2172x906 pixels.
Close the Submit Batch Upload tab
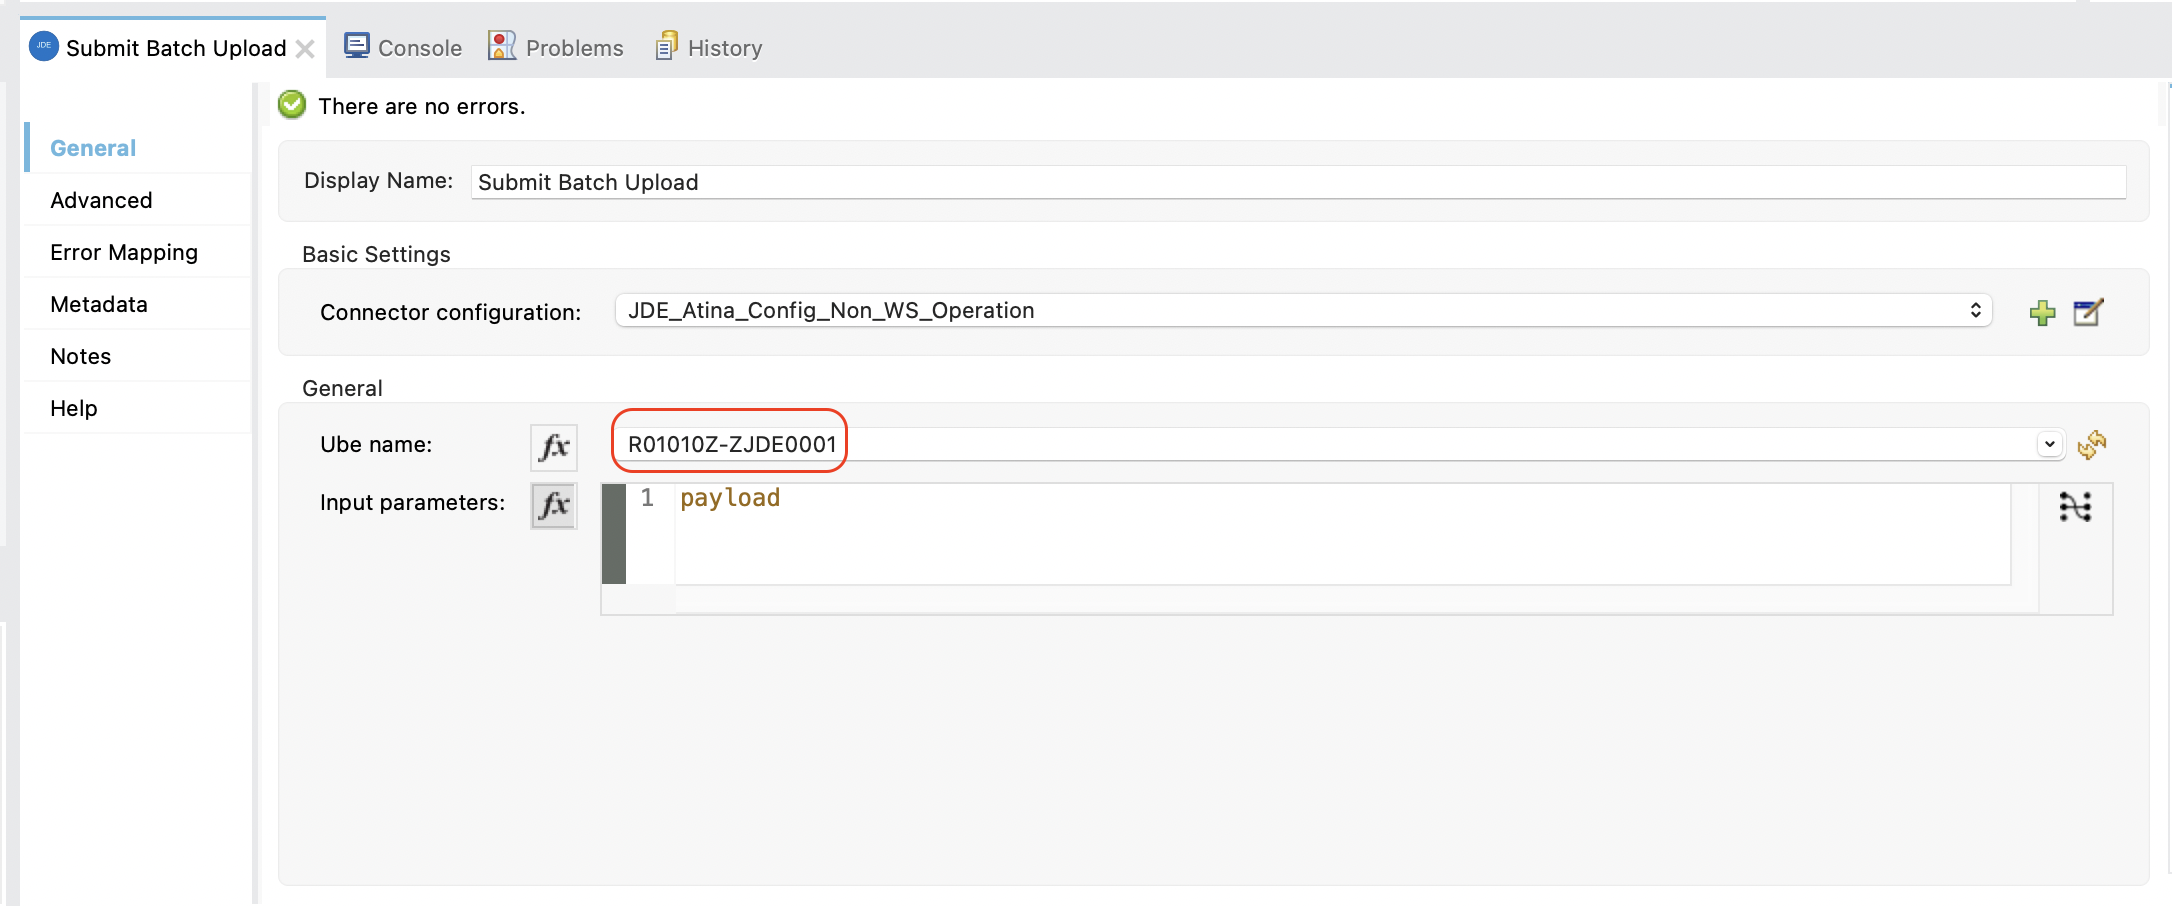click(x=306, y=49)
